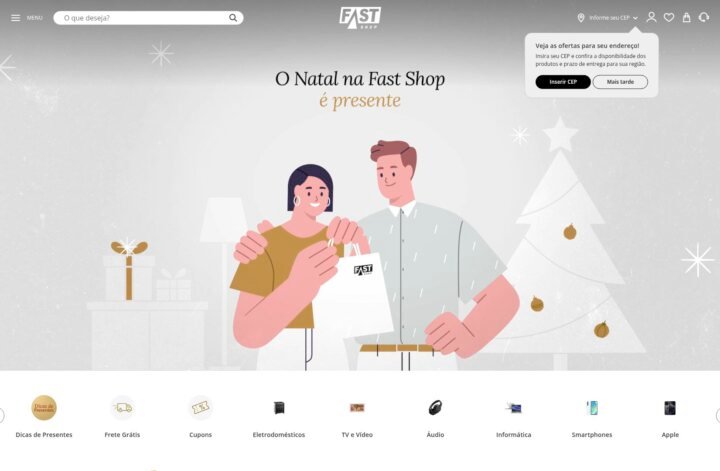Open the user account icon
Image resolution: width=720 pixels, height=471 pixels.
click(x=651, y=17)
